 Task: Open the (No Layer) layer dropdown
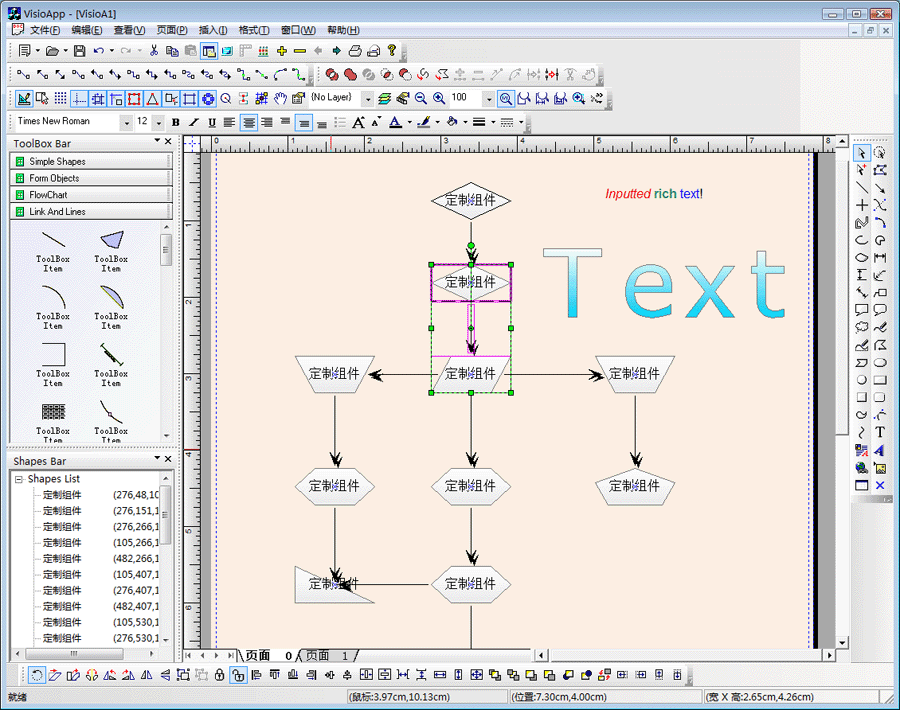(367, 99)
